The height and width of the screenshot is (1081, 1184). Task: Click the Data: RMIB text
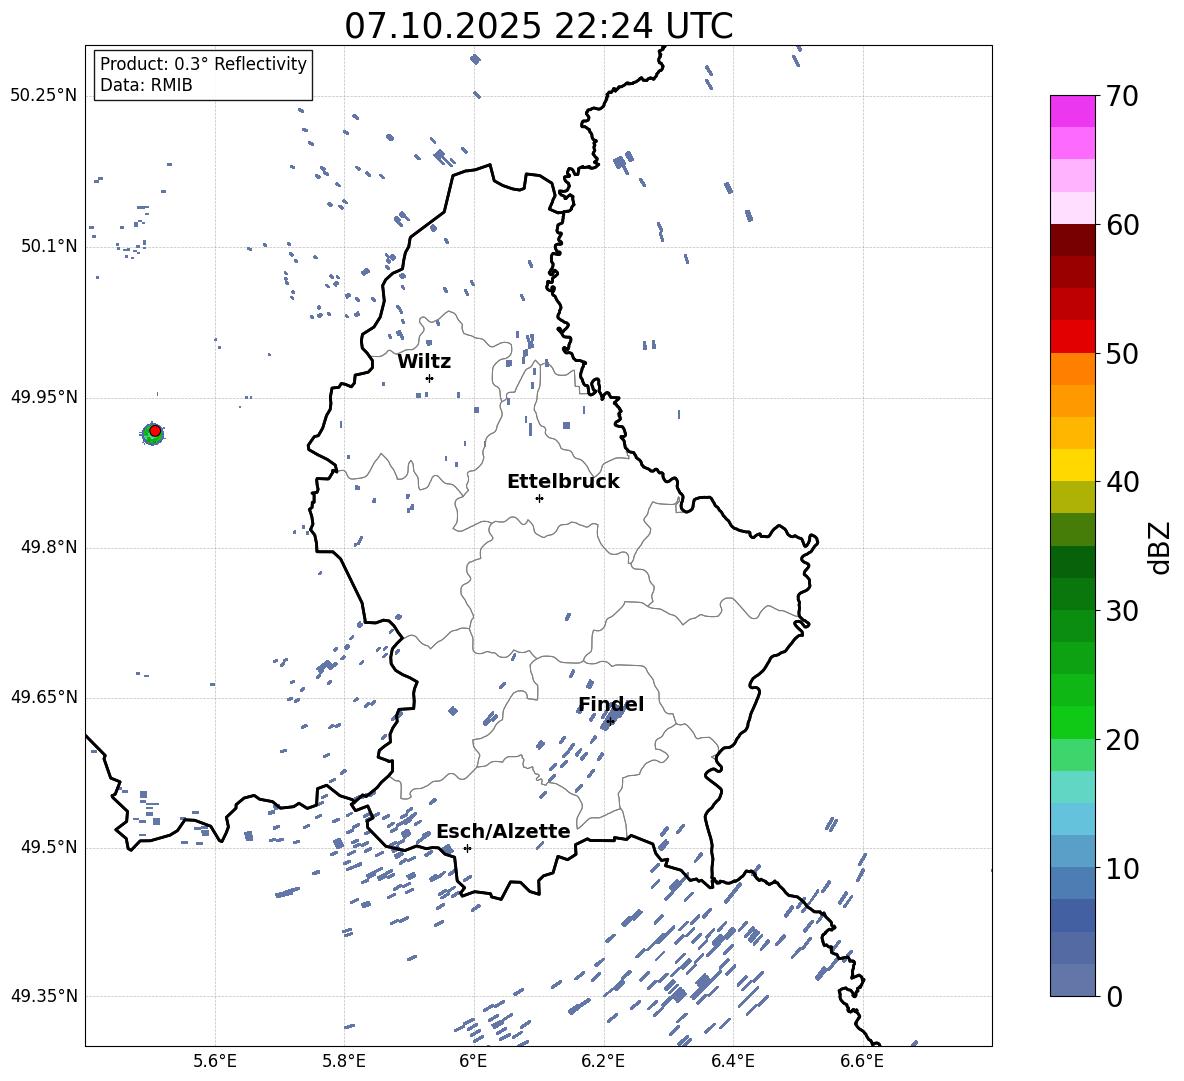pyautogui.click(x=146, y=85)
